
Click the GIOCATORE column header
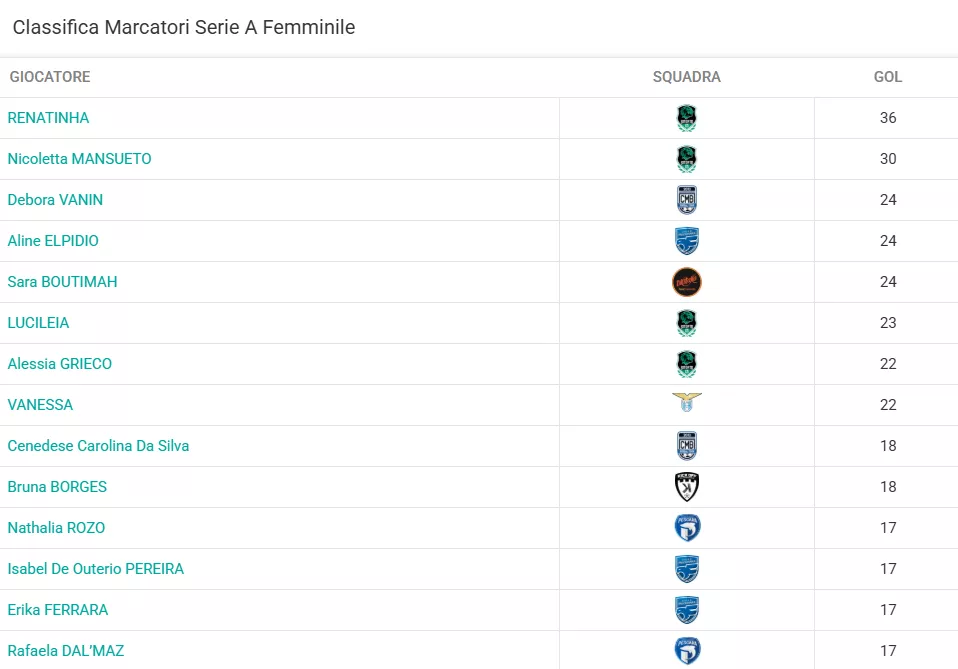point(50,77)
